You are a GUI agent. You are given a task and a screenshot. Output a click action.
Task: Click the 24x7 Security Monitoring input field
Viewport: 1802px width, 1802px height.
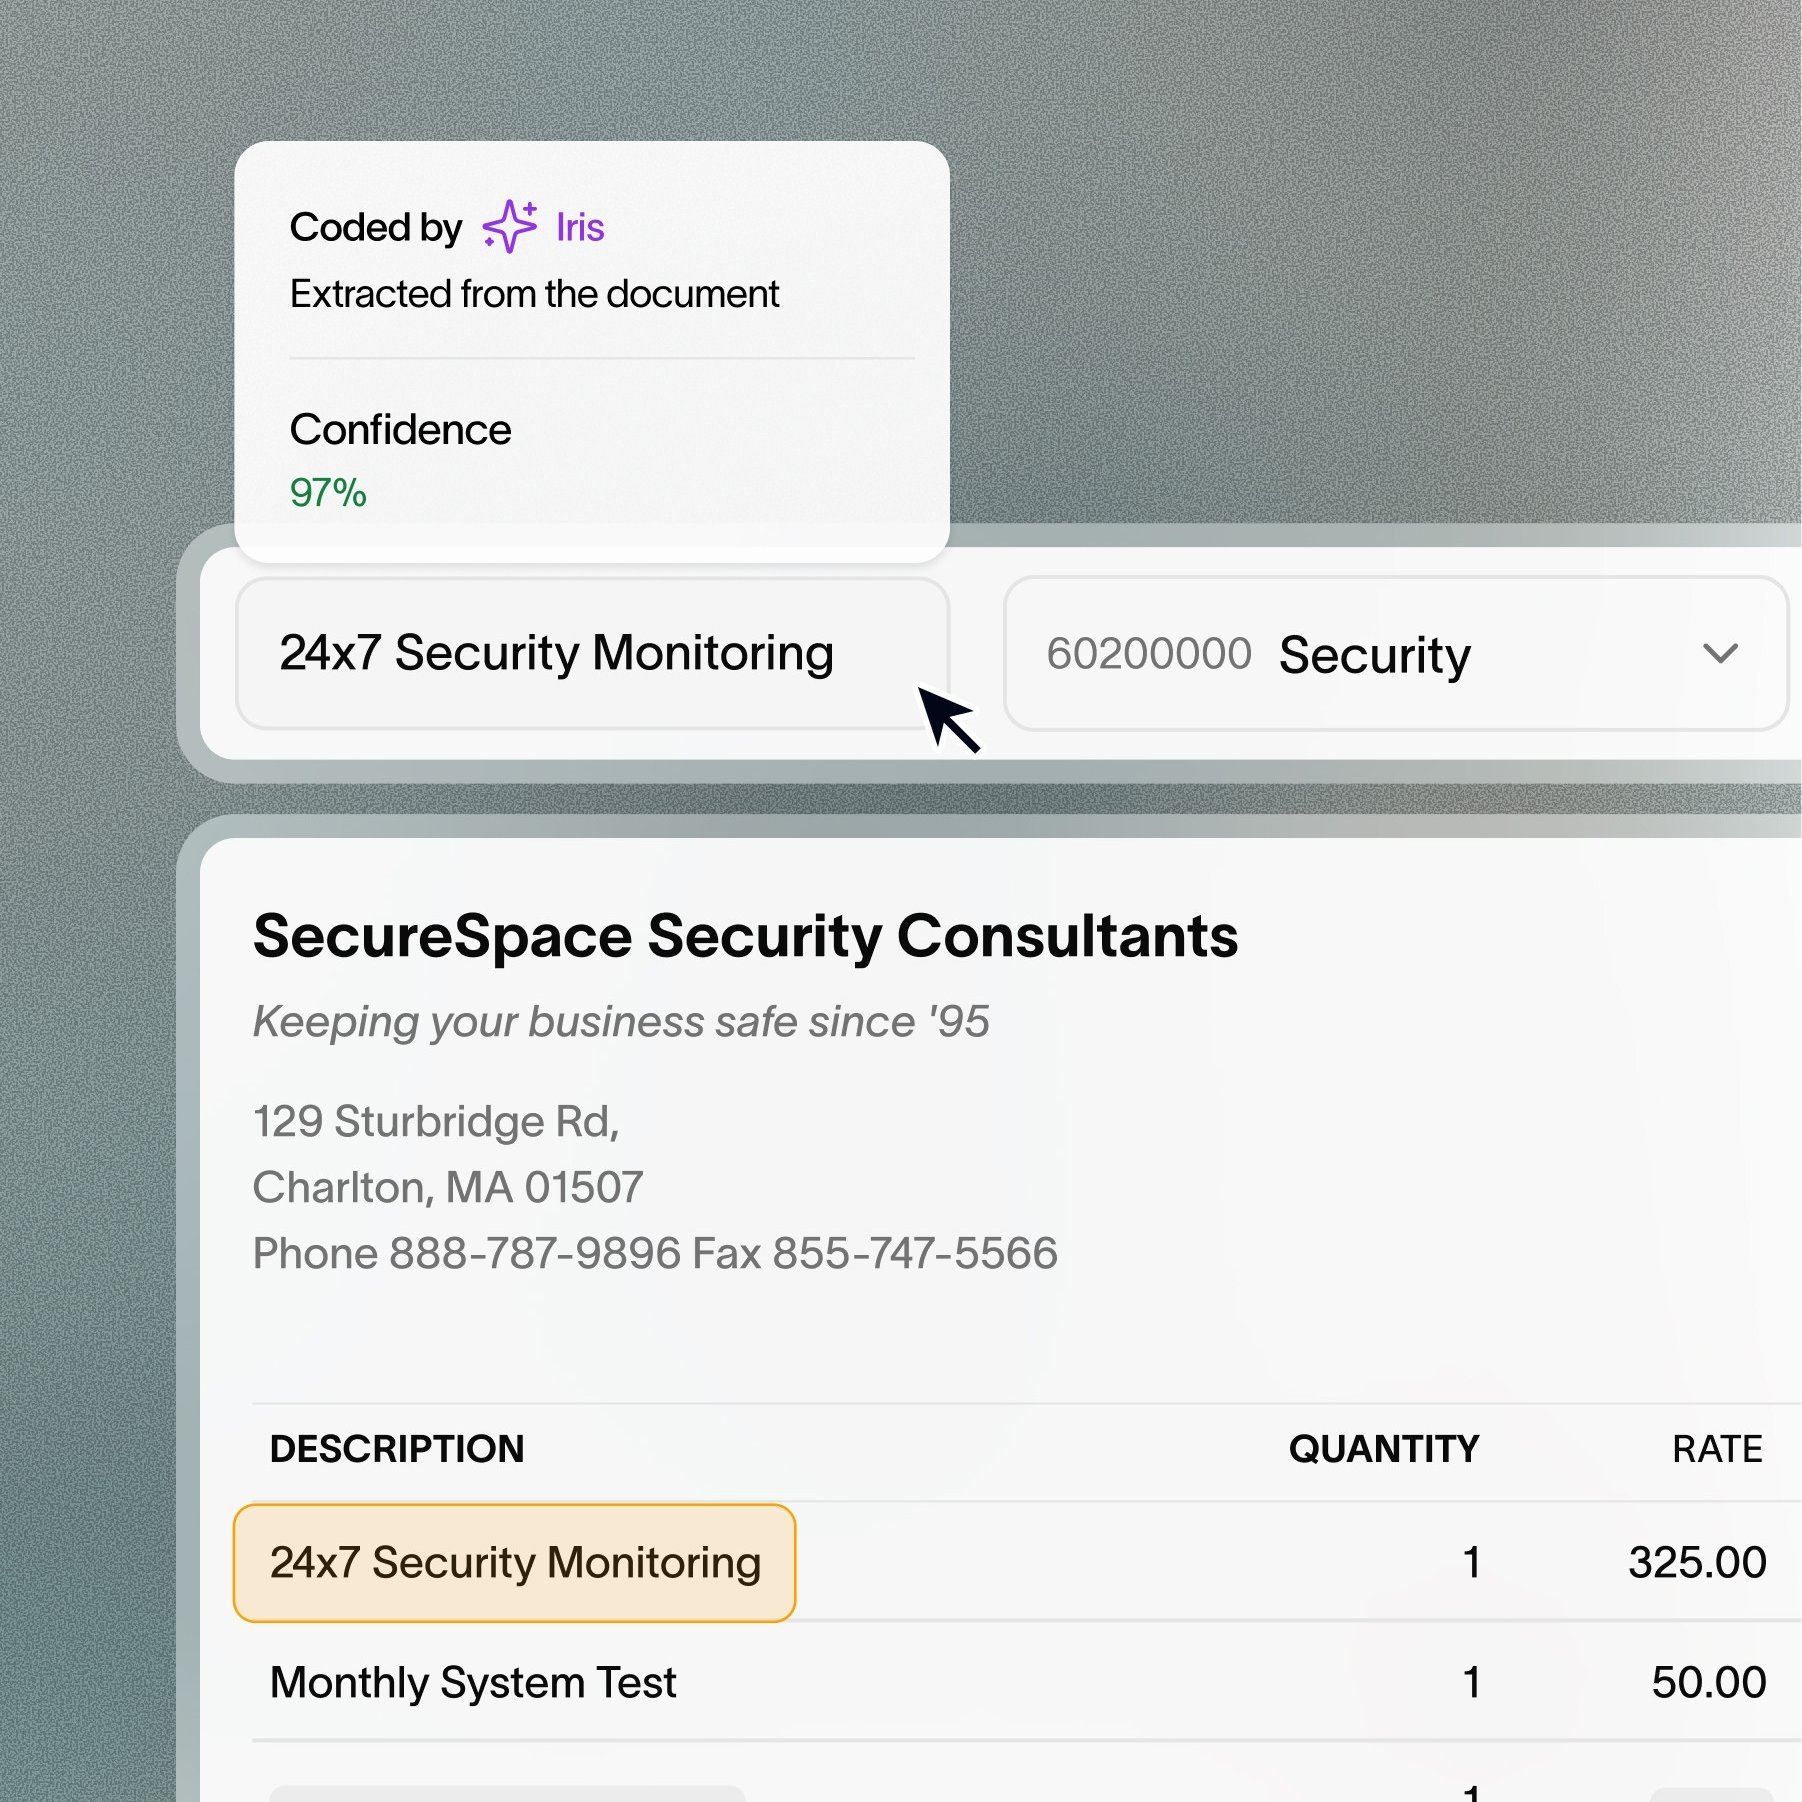pos(592,653)
